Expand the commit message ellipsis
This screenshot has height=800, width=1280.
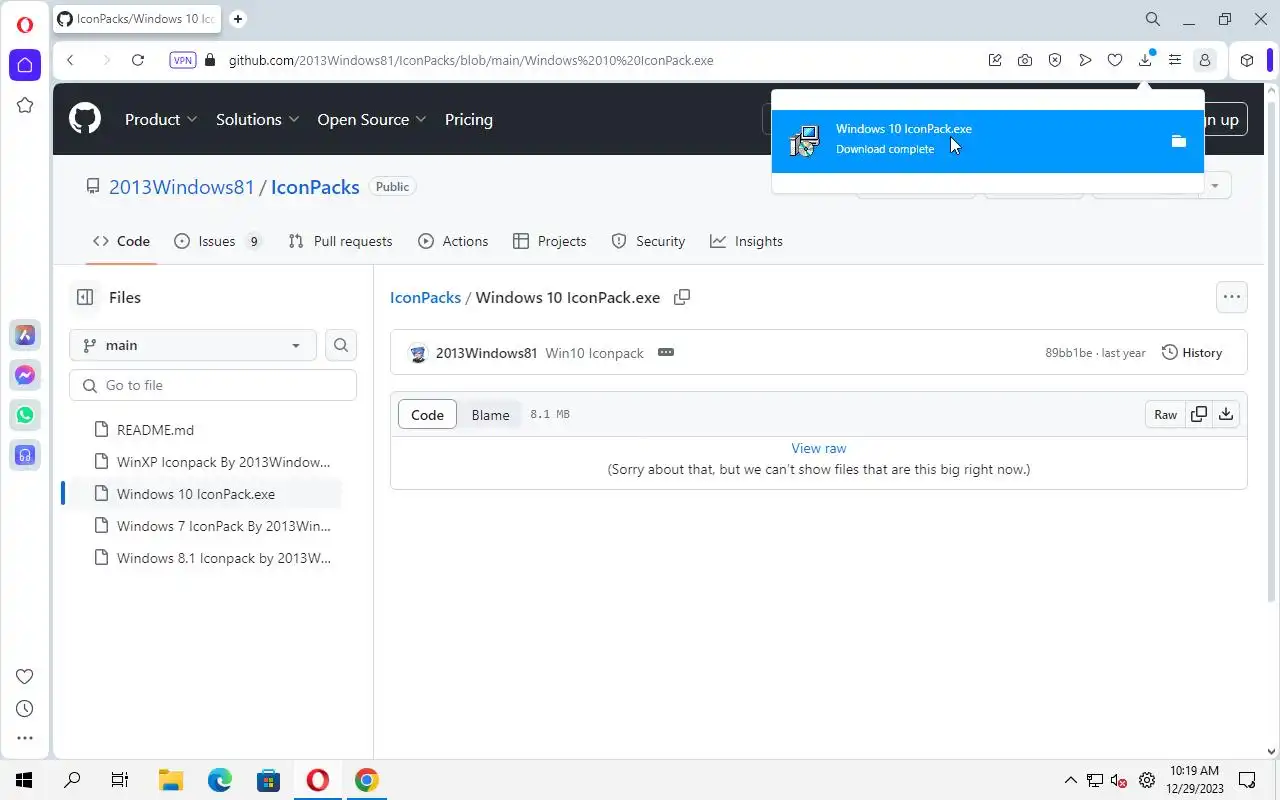point(666,352)
